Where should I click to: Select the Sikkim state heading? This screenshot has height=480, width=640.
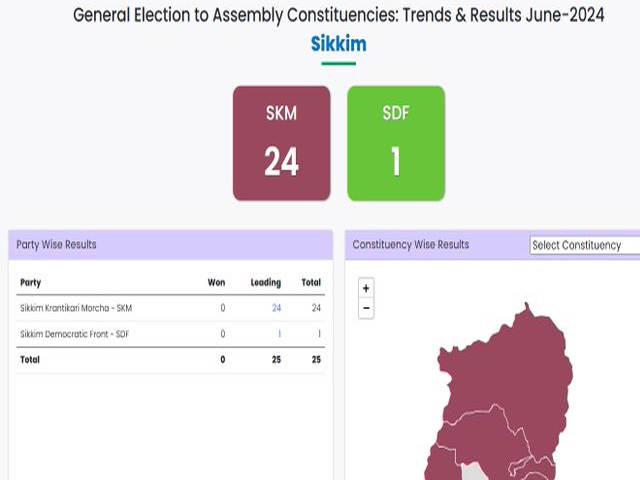tap(338, 43)
